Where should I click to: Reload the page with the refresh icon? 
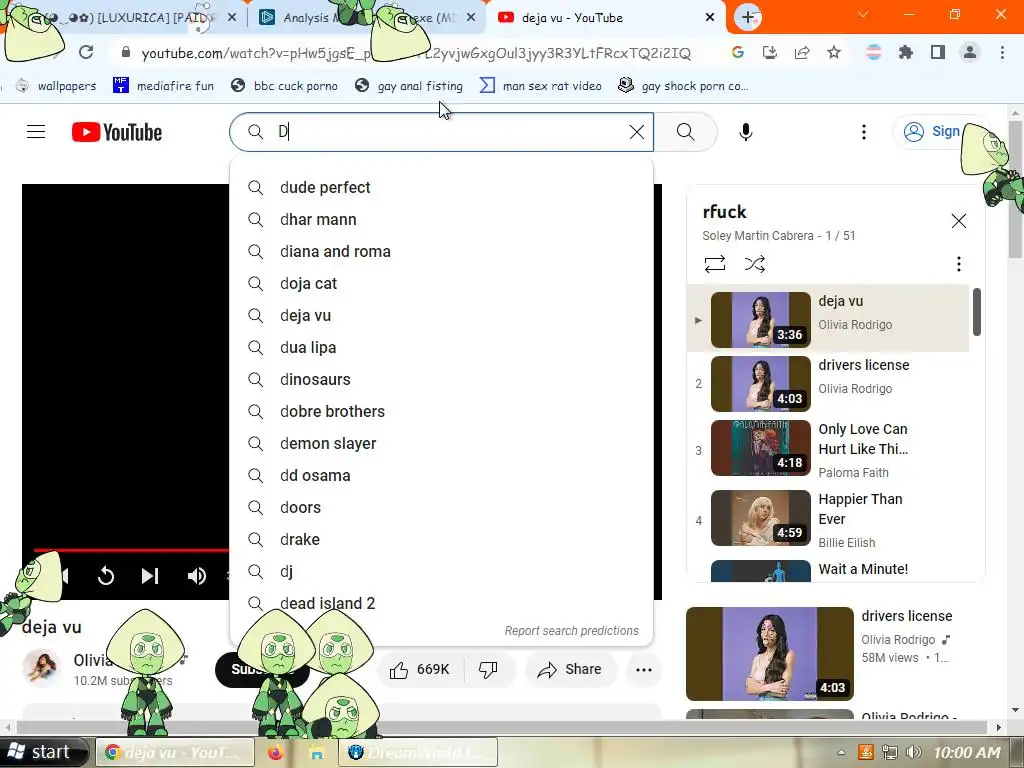pos(86,52)
